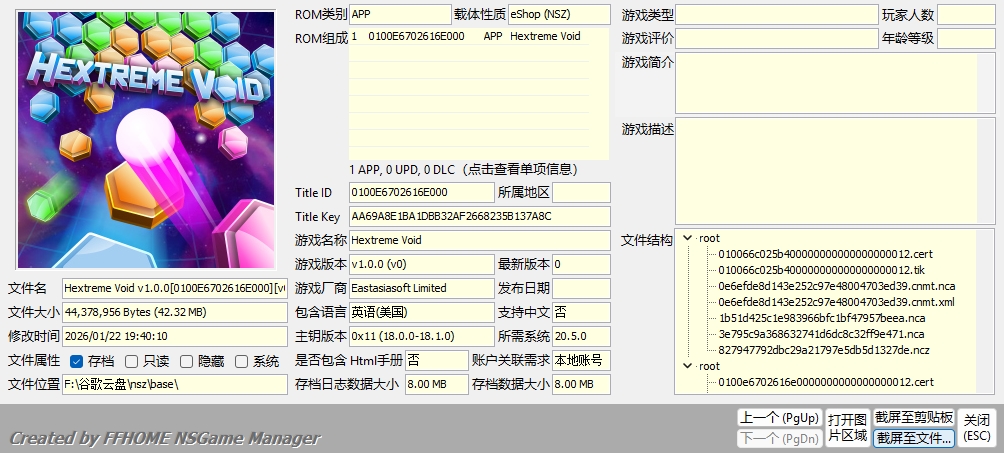Tick the 系统 system attribute checkbox
This screenshot has height=453, width=1004.
click(241, 361)
